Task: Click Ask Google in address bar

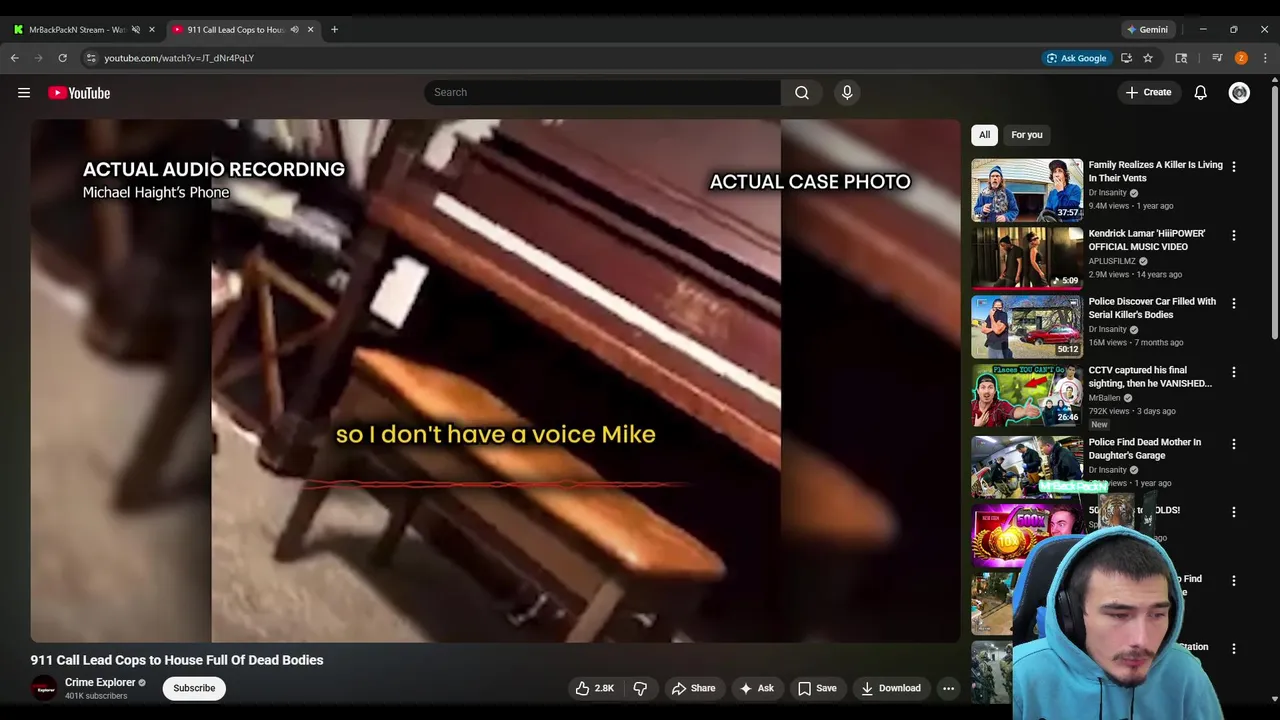Action: point(1076,58)
